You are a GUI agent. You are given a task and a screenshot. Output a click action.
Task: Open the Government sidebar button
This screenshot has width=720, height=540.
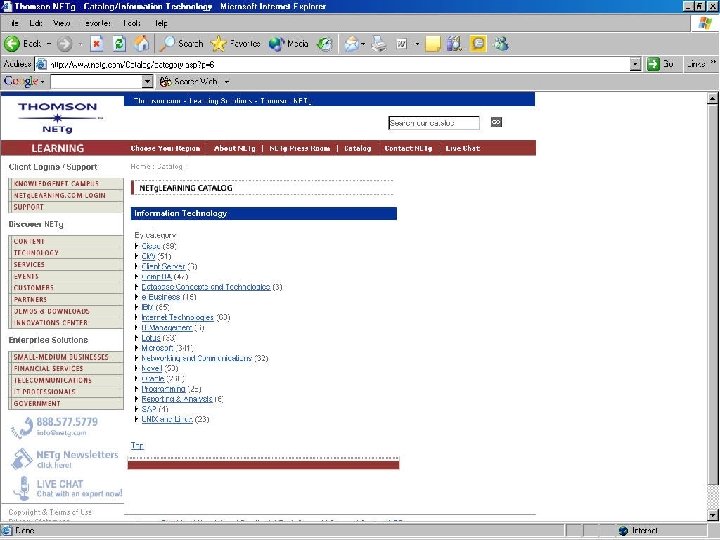click(x=66, y=404)
